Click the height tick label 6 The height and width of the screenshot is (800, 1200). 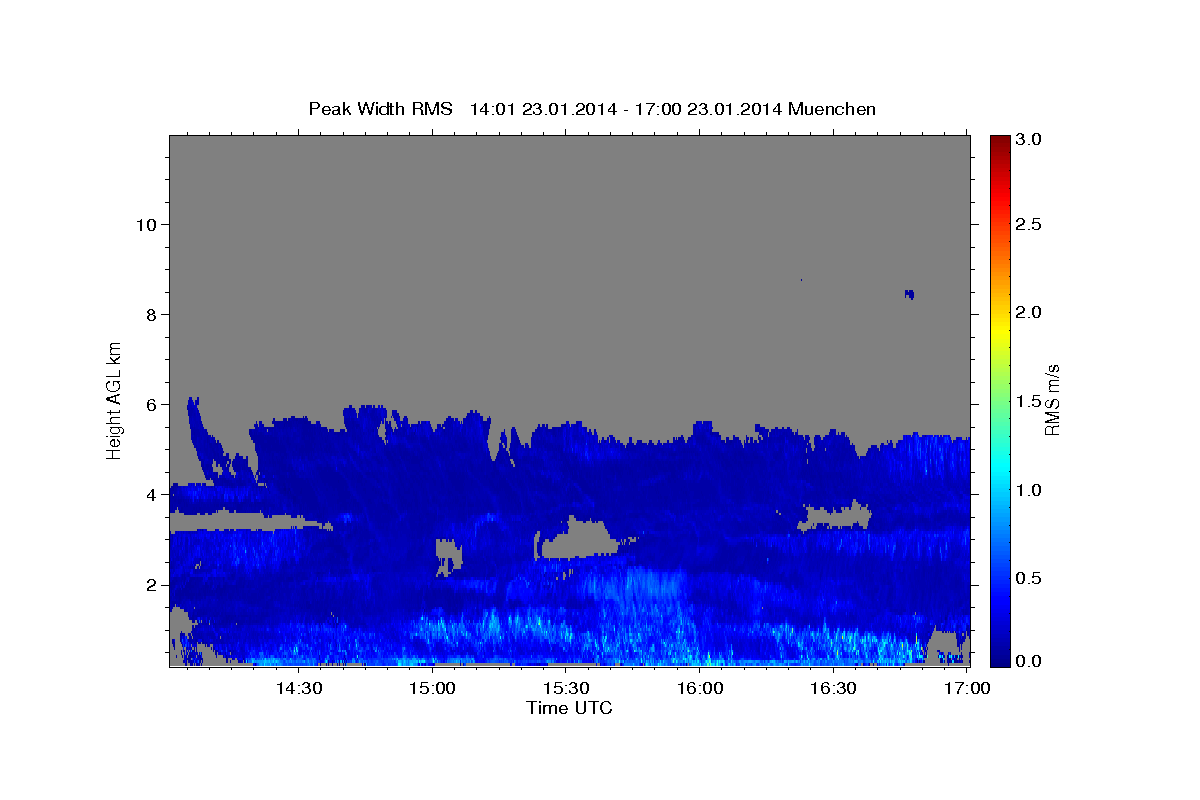(149, 404)
